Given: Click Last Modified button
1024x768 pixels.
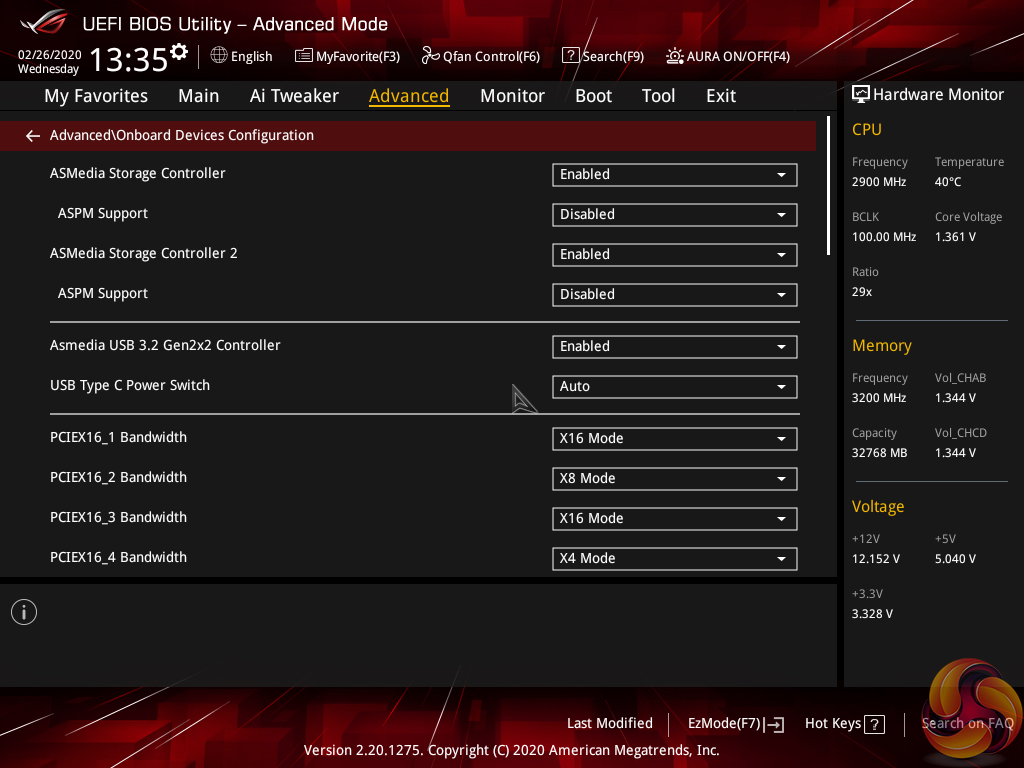Looking at the screenshot, I should click(x=609, y=723).
